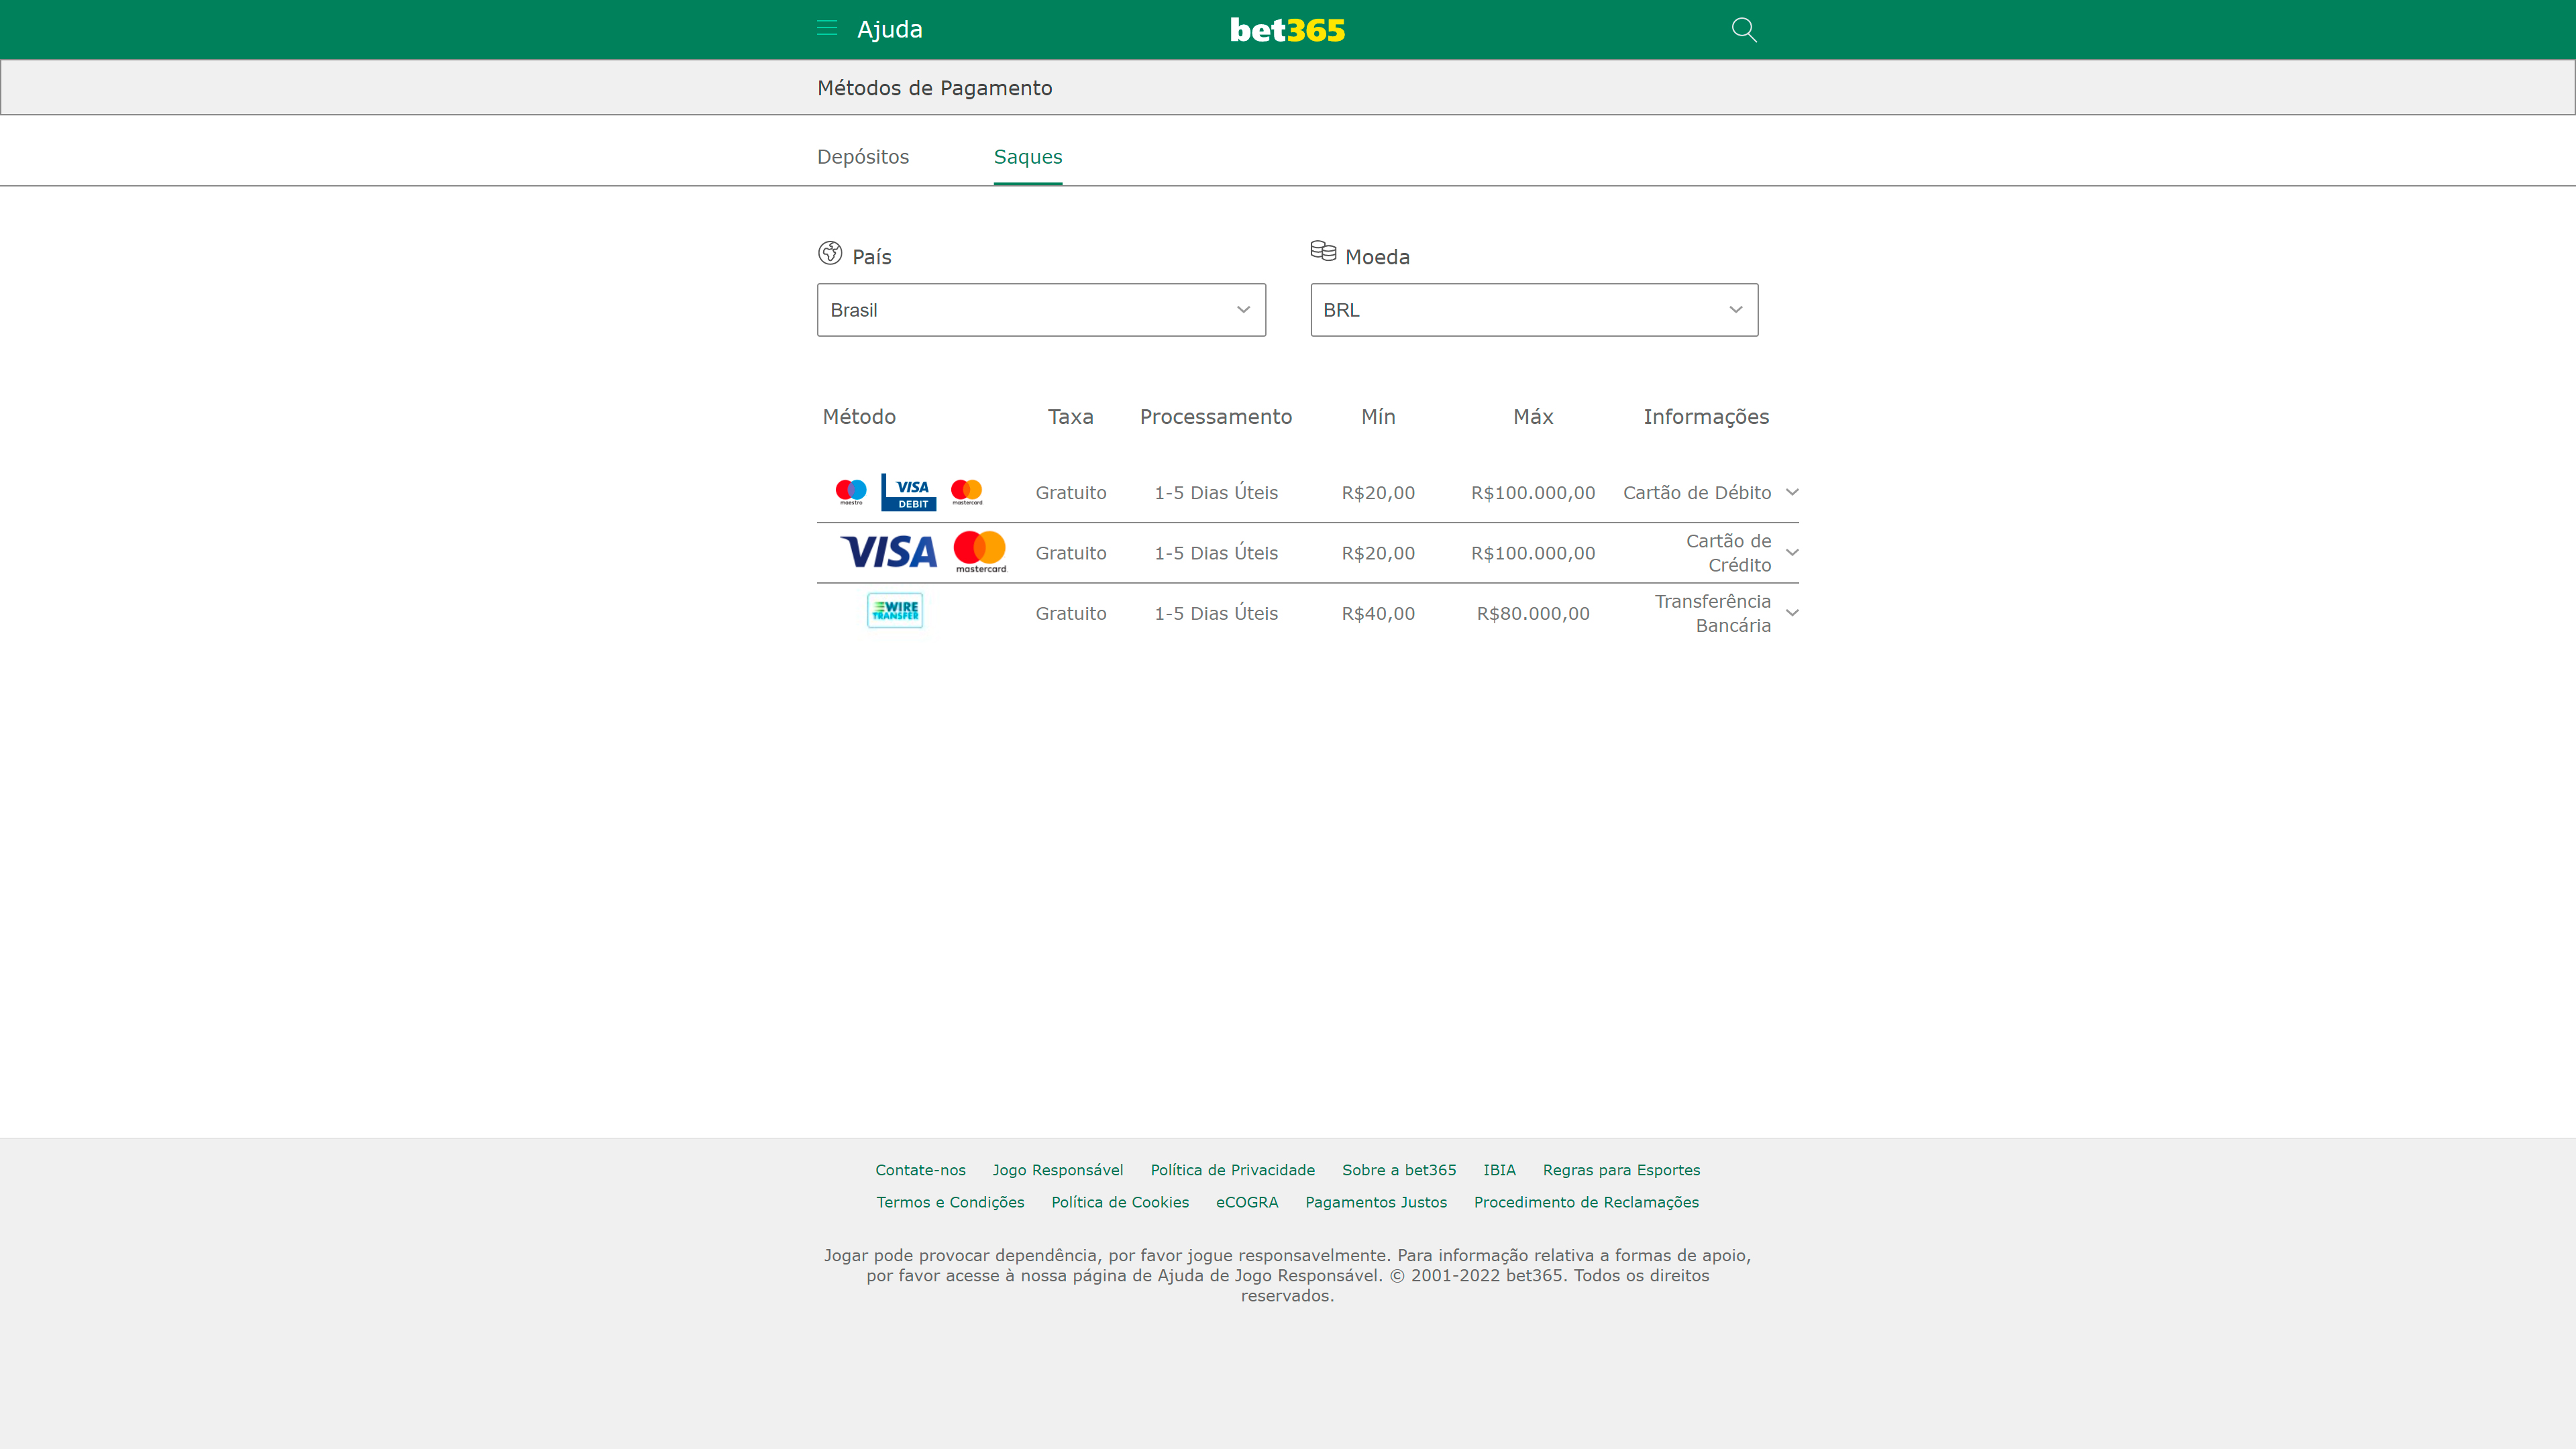Click the small Mastercard debit logo
Viewport: 2576px width, 1449px height.
point(967,491)
